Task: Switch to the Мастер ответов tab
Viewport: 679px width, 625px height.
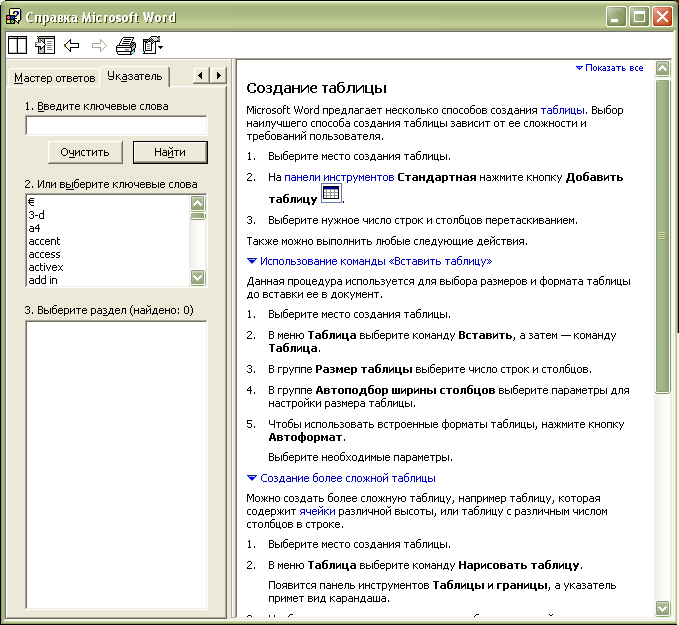Action: [55, 78]
